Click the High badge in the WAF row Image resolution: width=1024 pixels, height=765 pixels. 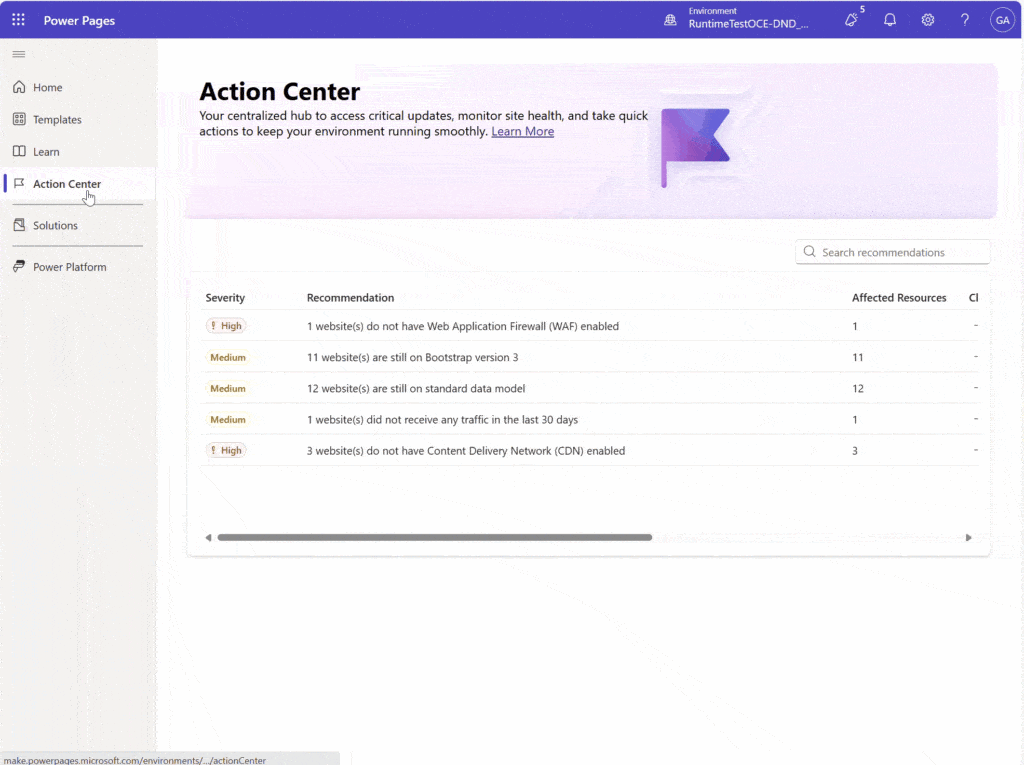226,325
